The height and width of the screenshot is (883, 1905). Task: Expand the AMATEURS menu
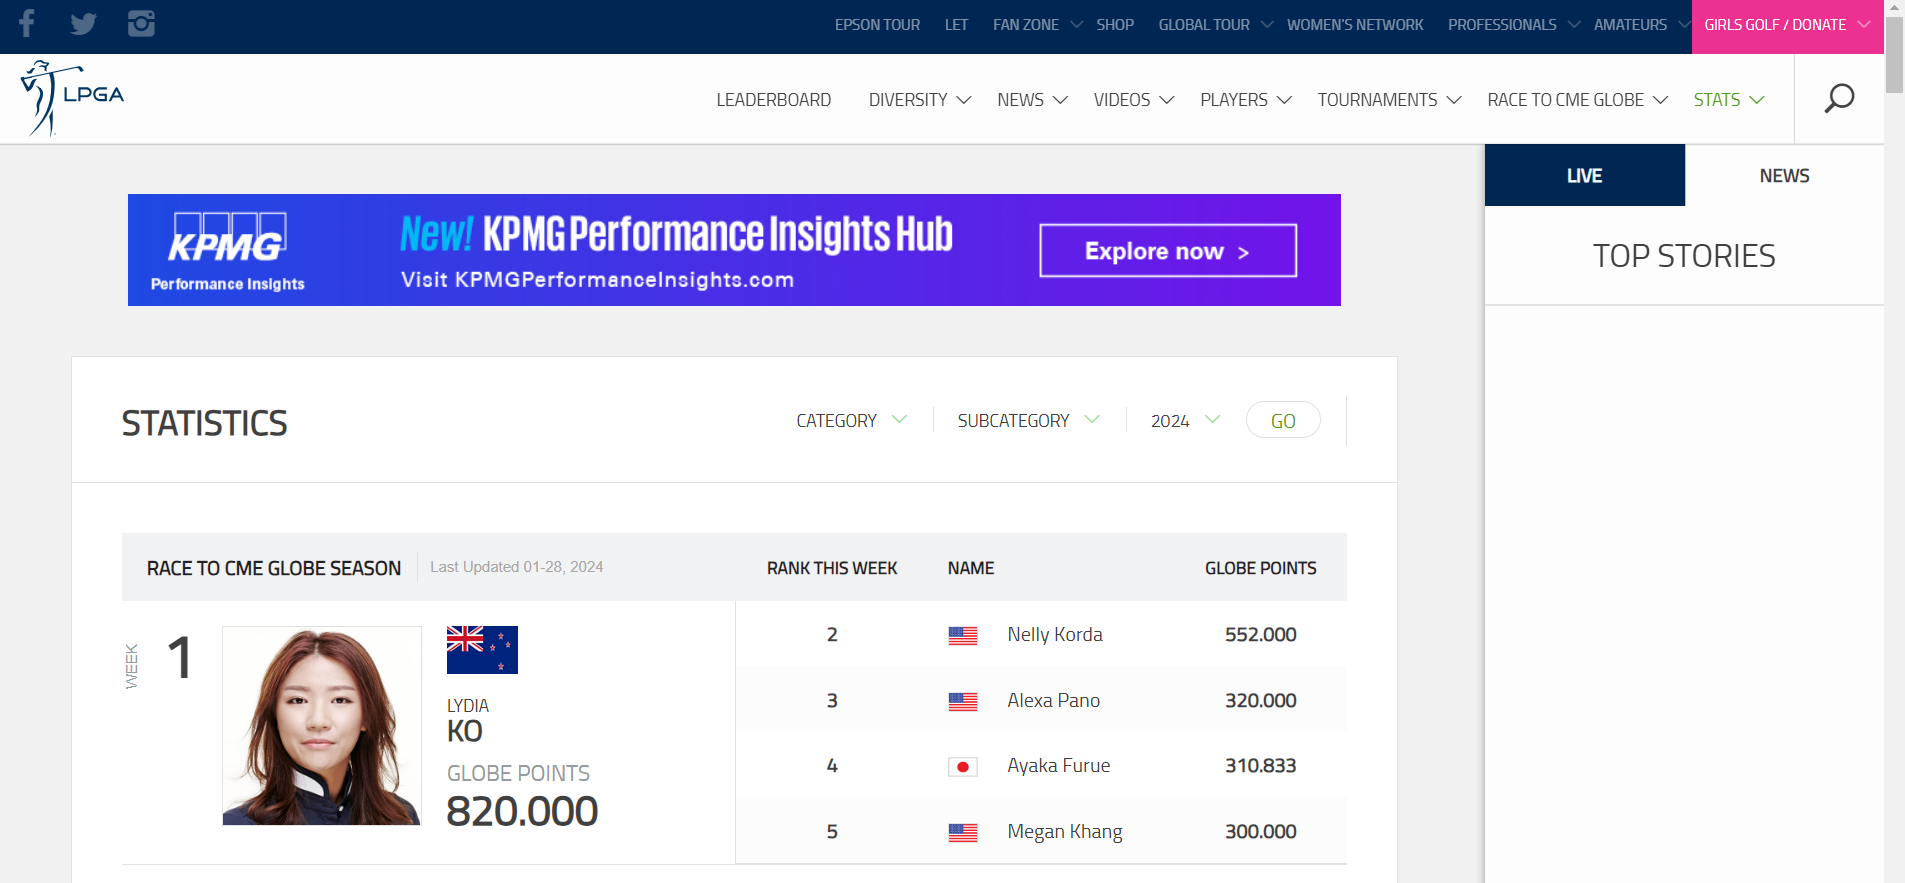click(1641, 24)
